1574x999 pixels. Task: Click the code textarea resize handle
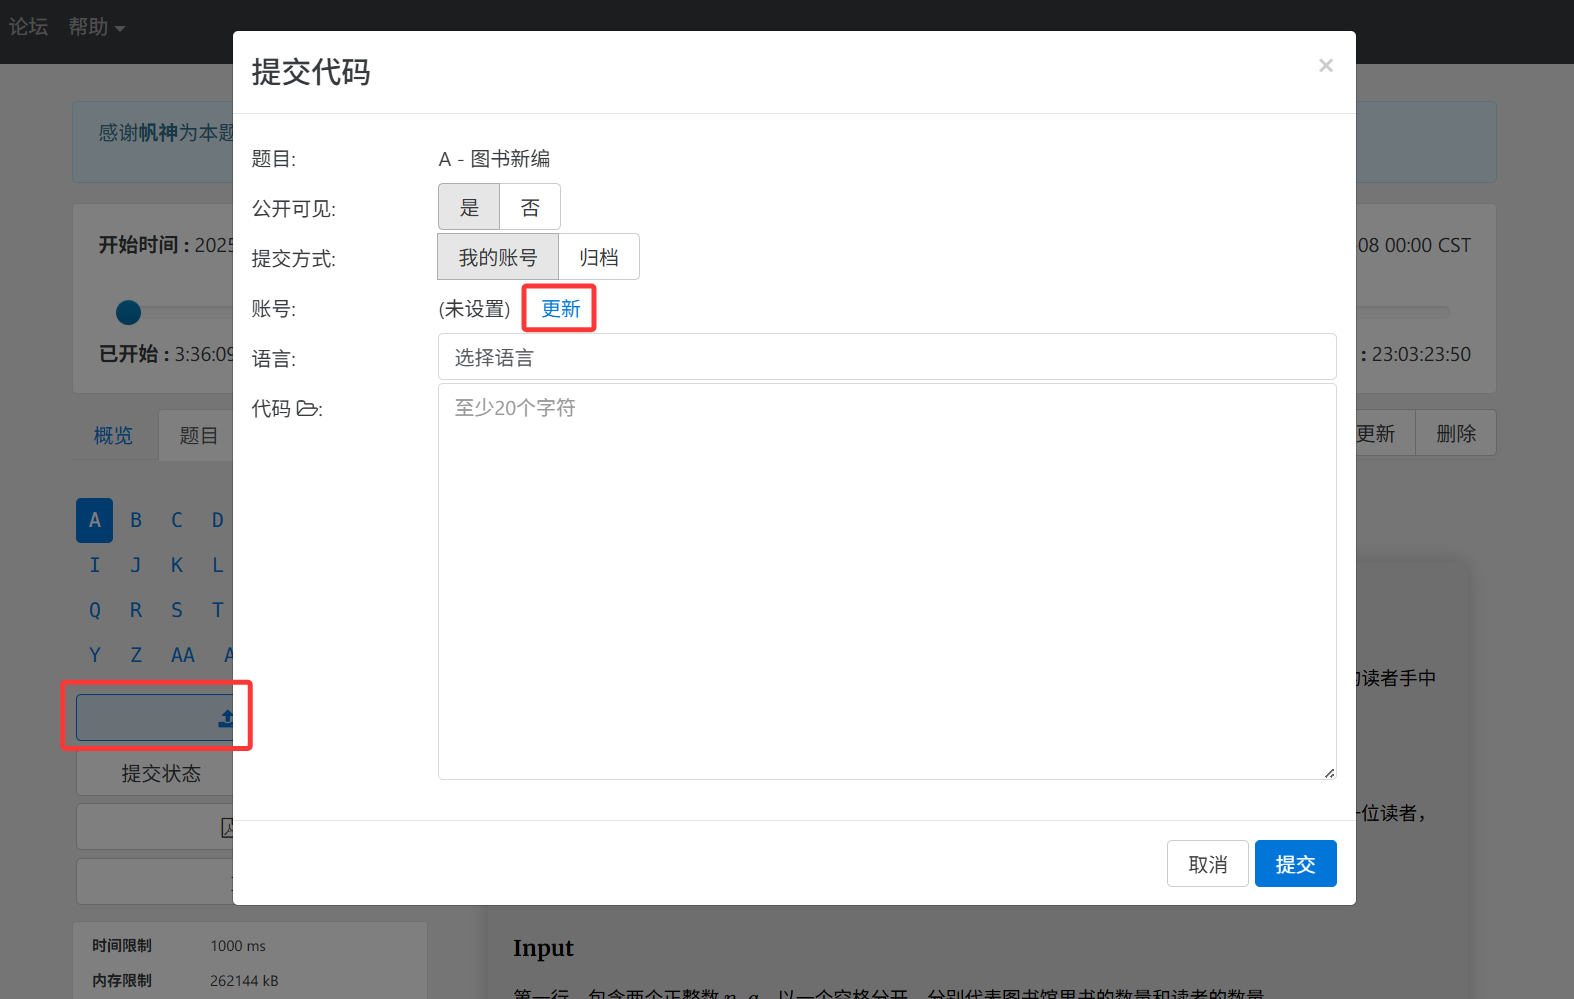pos(1329,772)
